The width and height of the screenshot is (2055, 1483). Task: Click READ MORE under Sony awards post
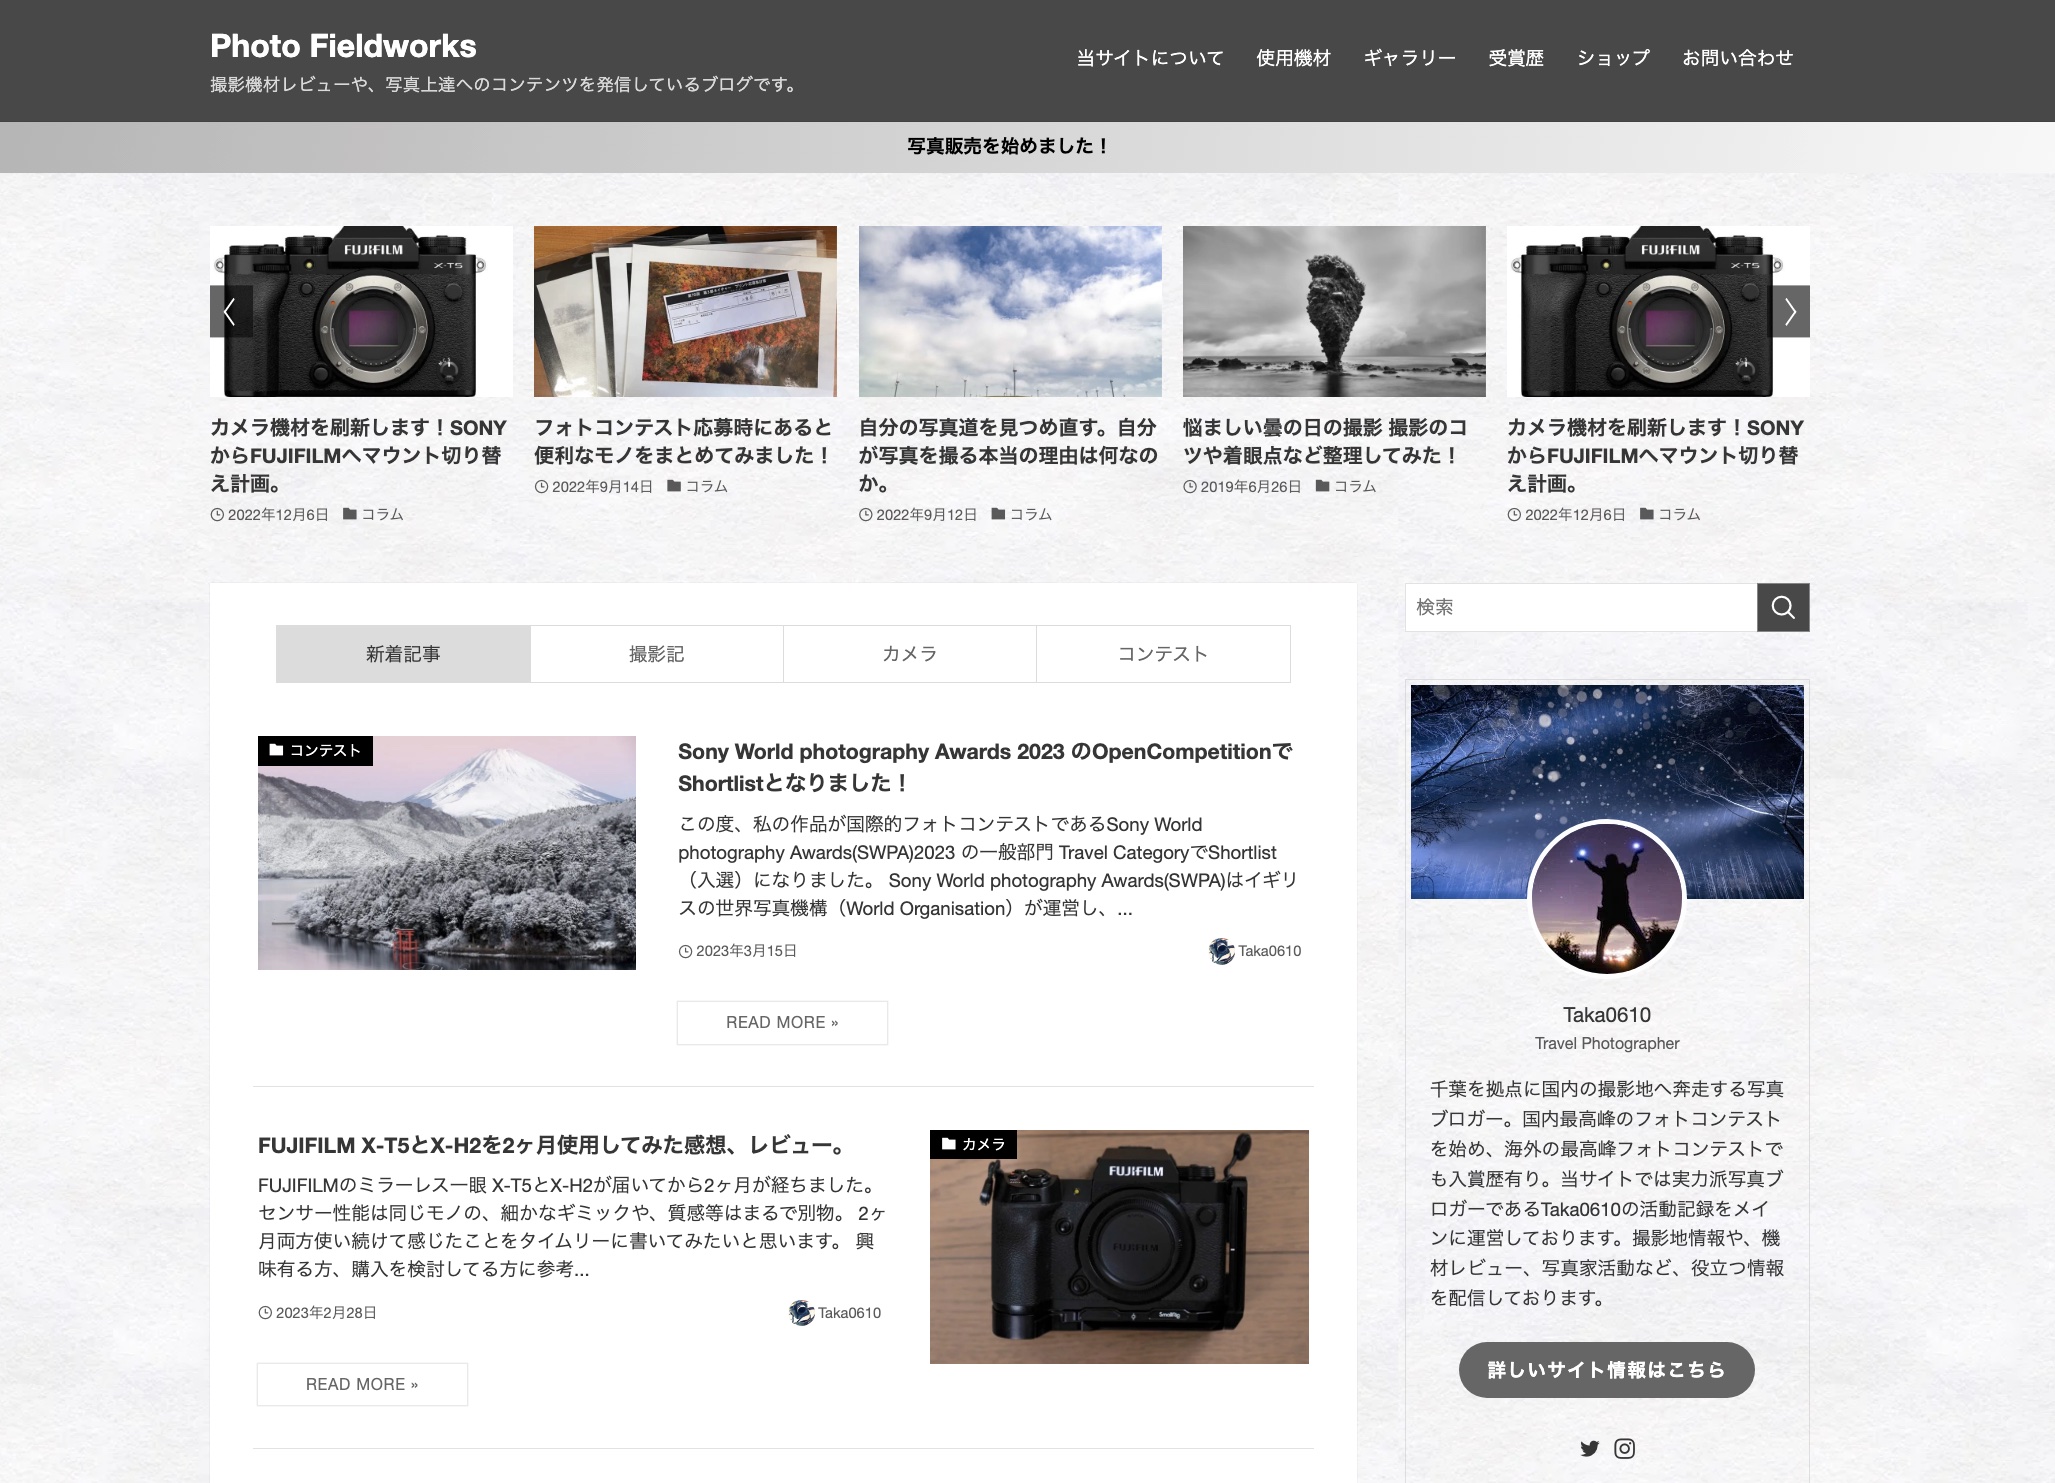point(782,1023)
